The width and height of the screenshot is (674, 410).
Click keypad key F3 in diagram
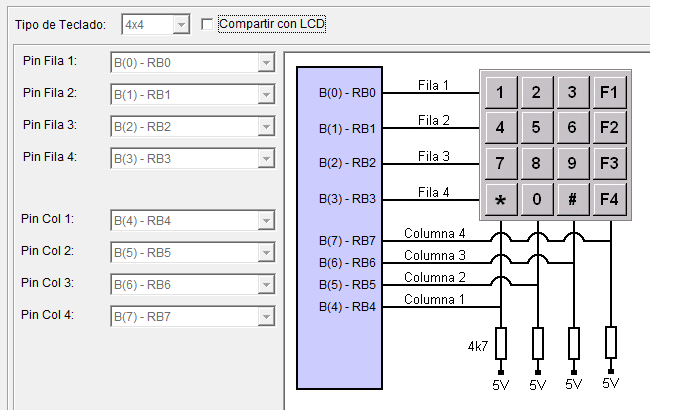coord(610,164)
